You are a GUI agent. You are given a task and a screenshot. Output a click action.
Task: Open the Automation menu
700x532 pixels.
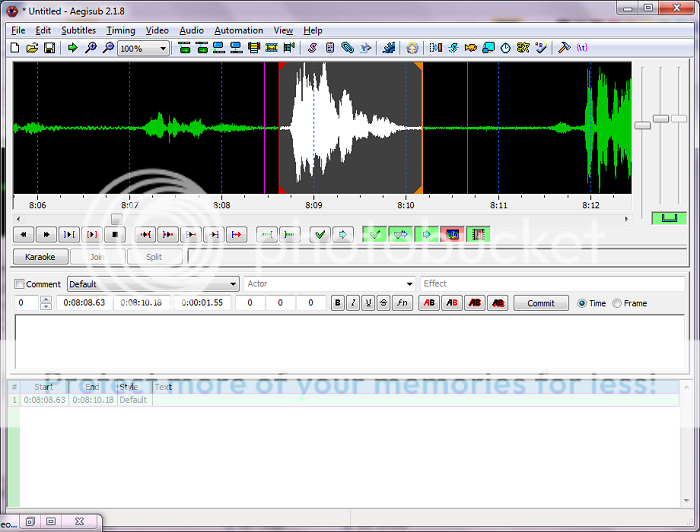tap(239, 31)
